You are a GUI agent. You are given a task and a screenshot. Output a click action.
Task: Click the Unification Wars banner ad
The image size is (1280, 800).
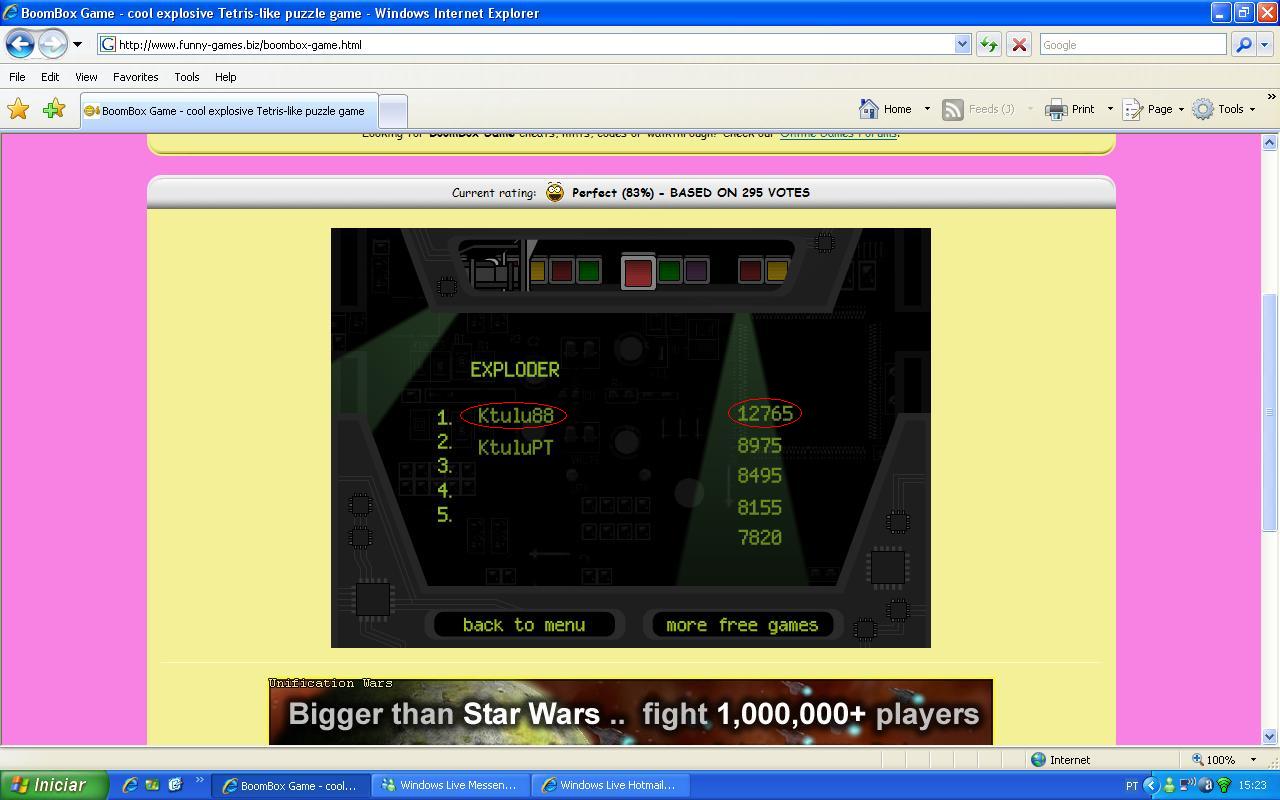pyautogui.click(x=631, y=712)
